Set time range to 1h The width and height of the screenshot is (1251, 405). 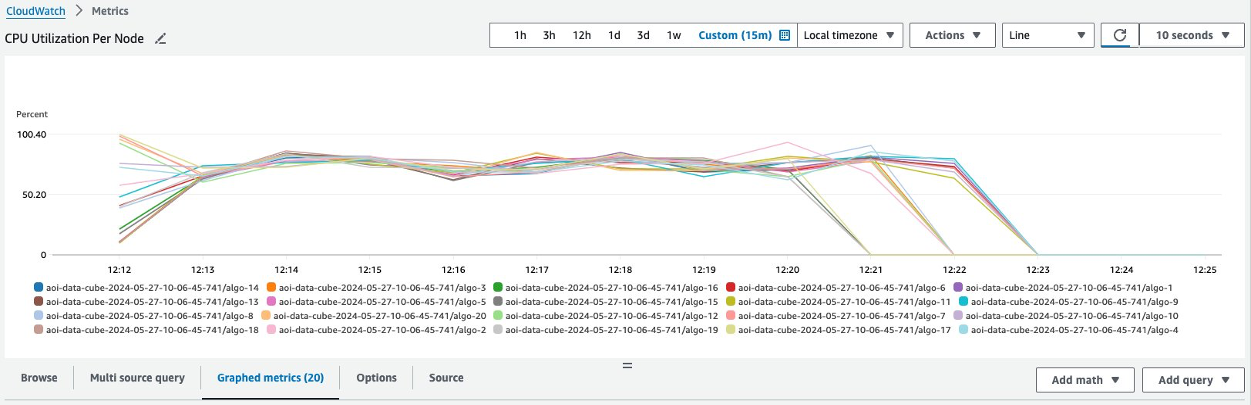pos(520,35)
